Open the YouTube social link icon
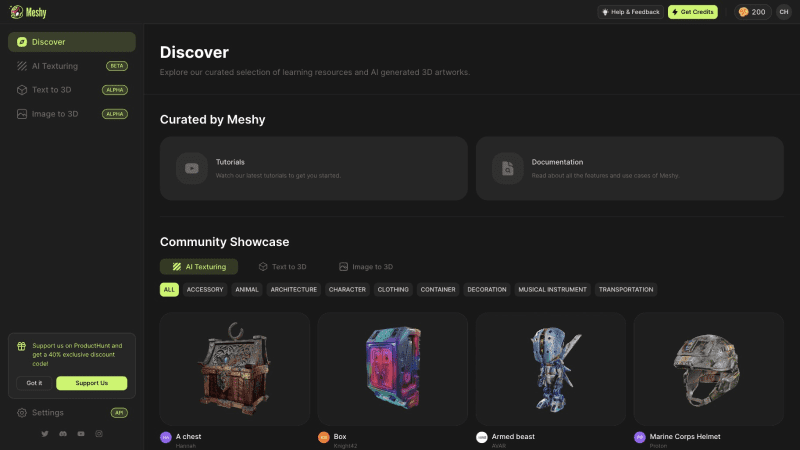Screen dimensions: 800x450 [80, 433]
